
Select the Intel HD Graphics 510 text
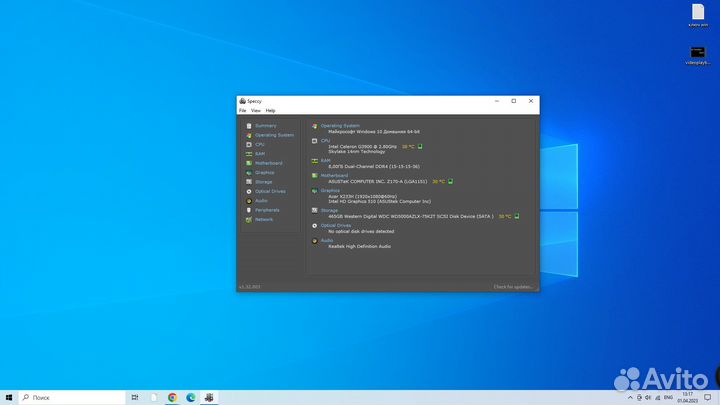(379, 202)
